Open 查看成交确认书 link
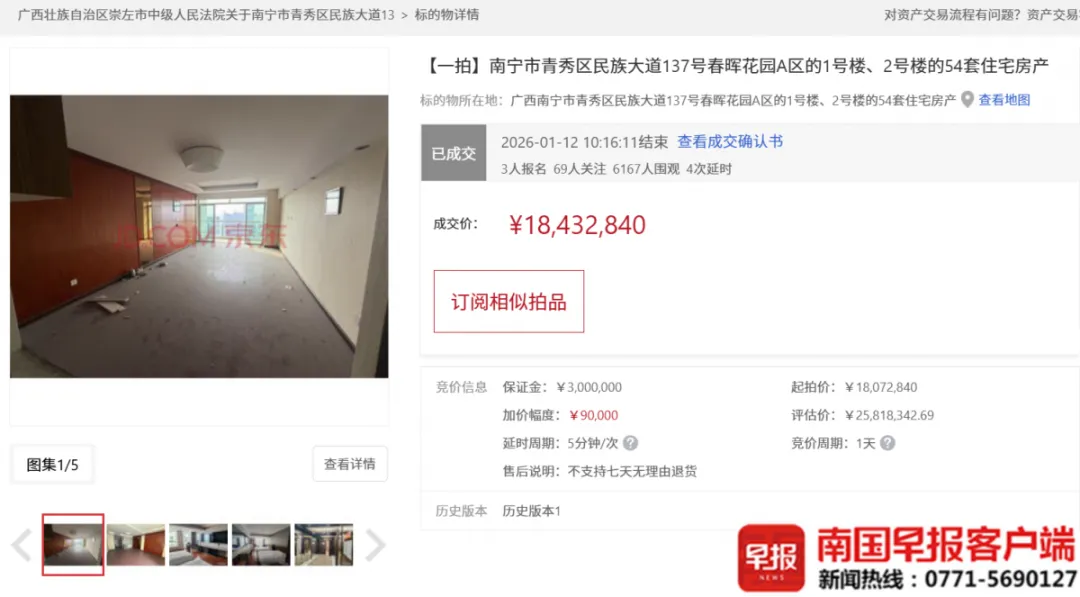Image resolution: width=1080 pixels, height=597 pixels. [730, 142]
